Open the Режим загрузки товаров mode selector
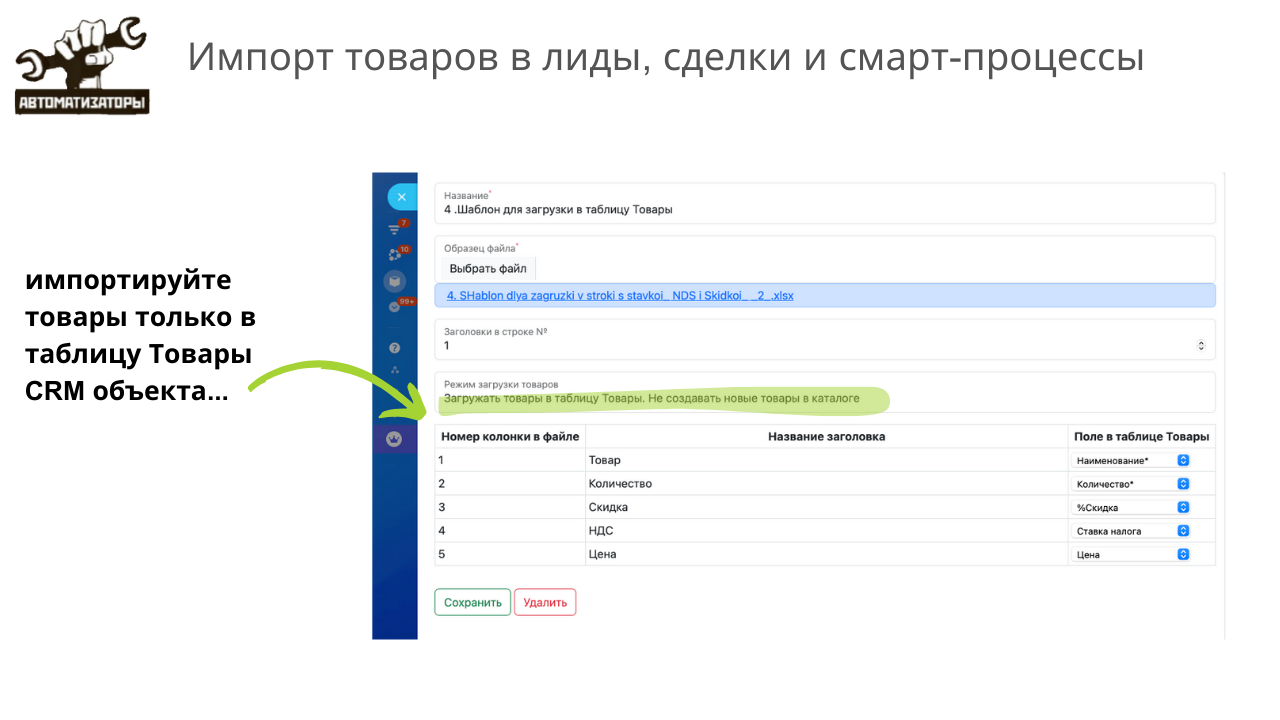The width and height of the screenshot is (1280, 720). (825, 392)
